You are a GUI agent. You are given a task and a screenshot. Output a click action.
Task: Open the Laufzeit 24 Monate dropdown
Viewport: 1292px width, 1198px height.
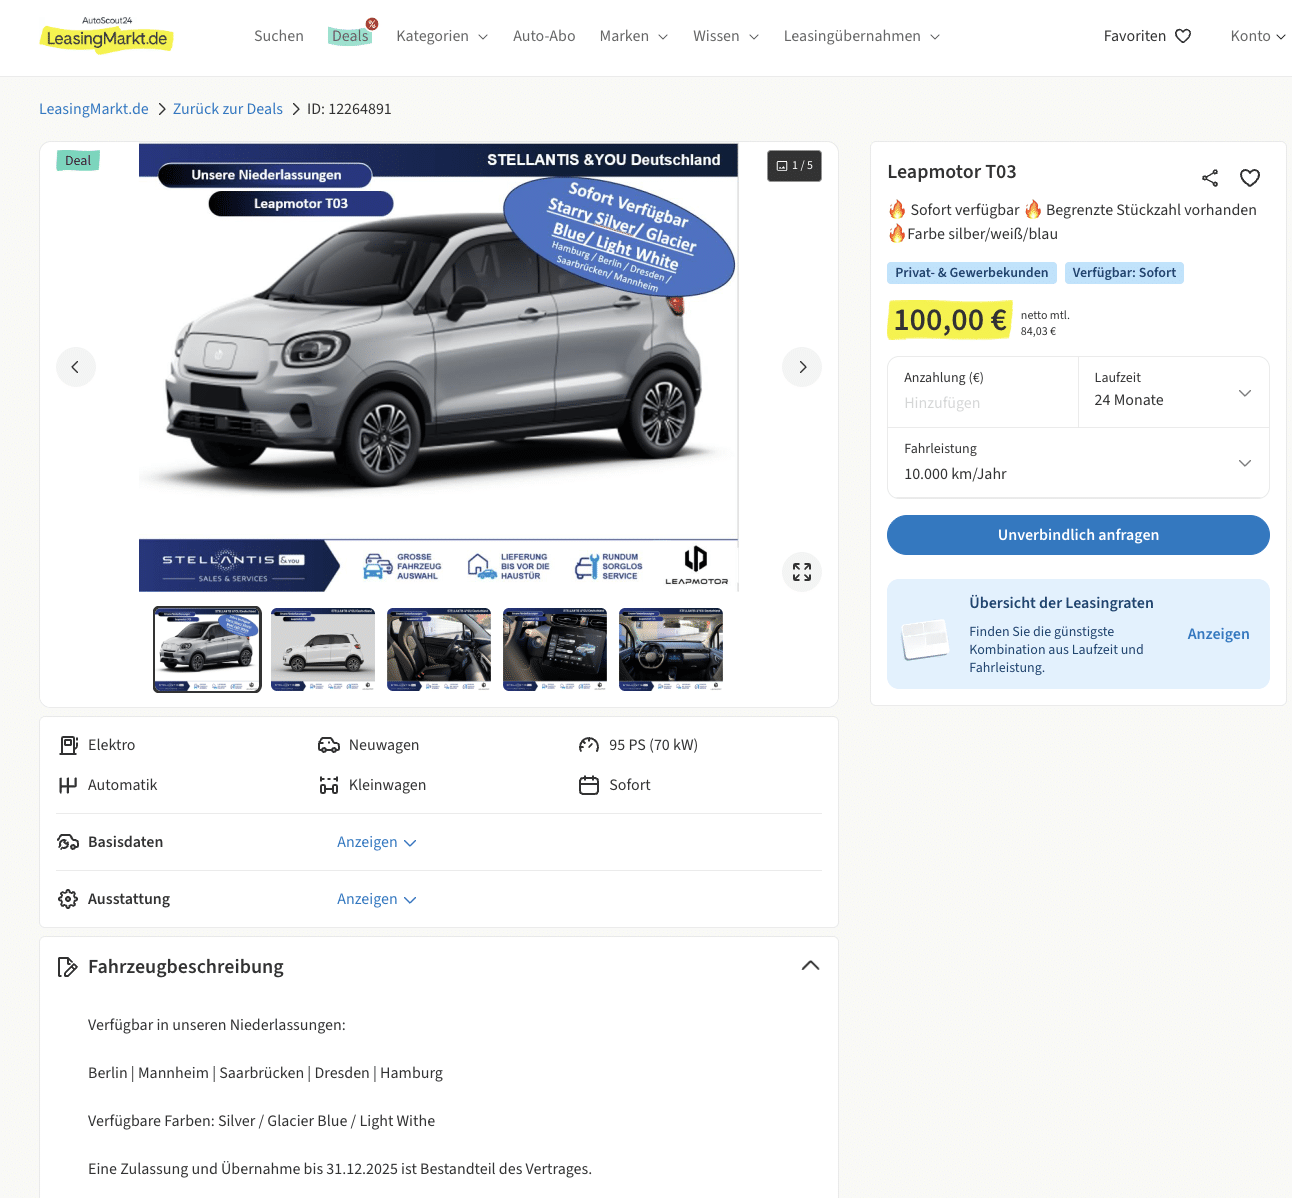coord(1173,392)
